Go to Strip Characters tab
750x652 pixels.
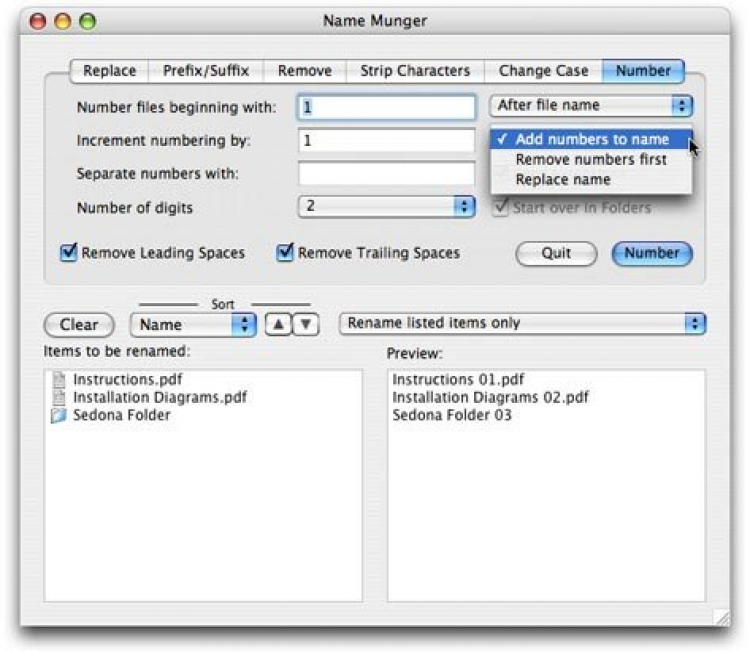pos(415,71)
